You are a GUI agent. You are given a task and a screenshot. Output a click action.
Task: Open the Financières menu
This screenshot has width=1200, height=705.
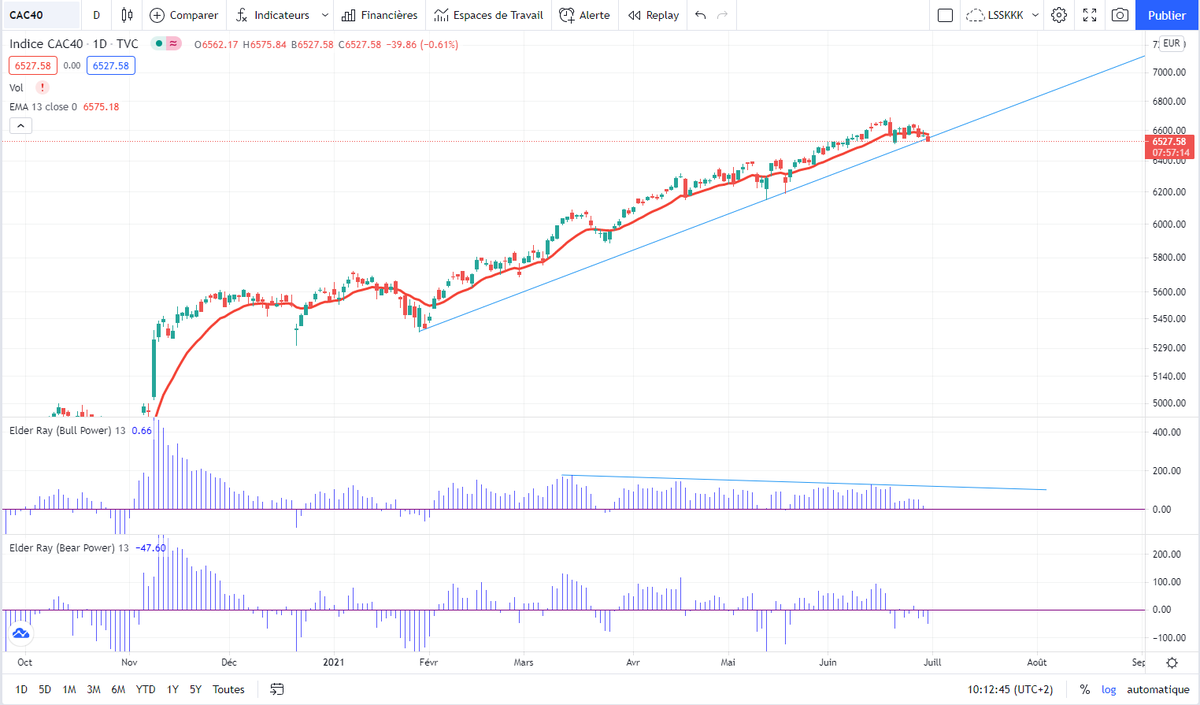point(379,15)
